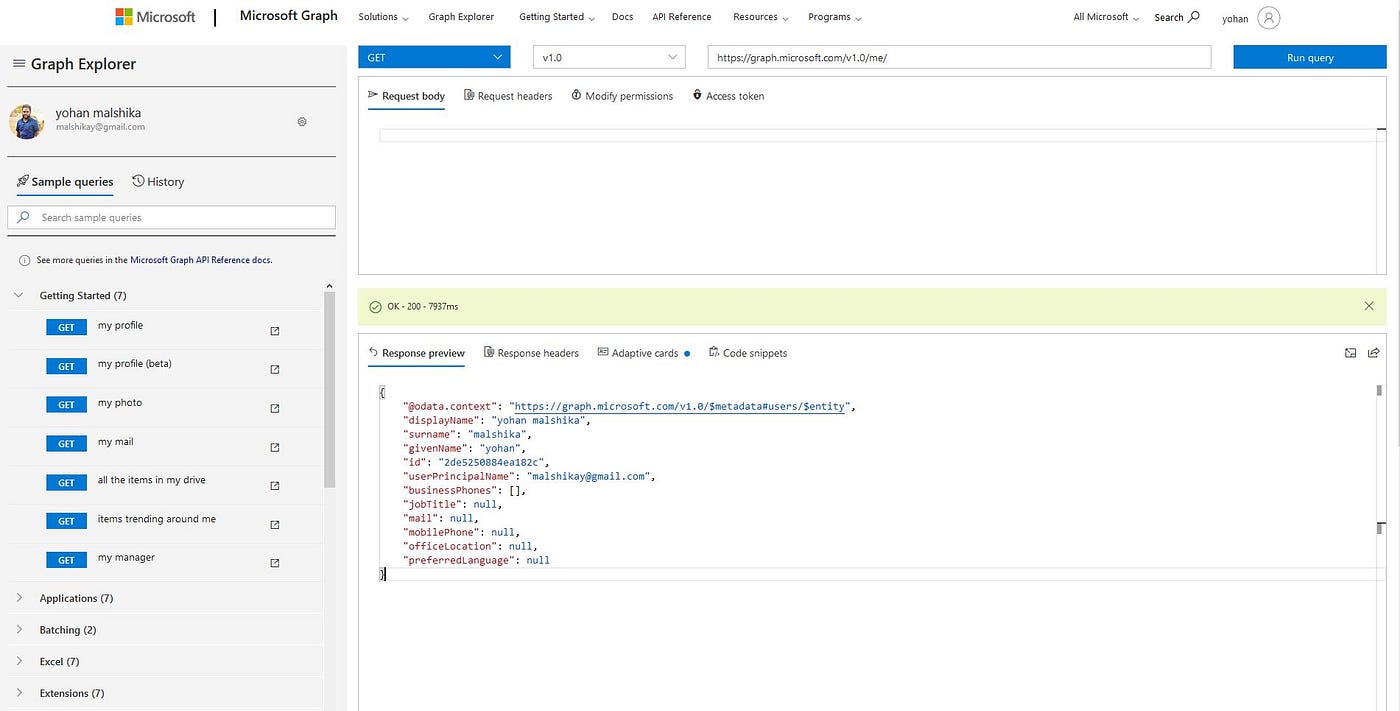Open the 'my photo' external doc link icon
Screen dimensions: 1400x711
click(275, 408)
